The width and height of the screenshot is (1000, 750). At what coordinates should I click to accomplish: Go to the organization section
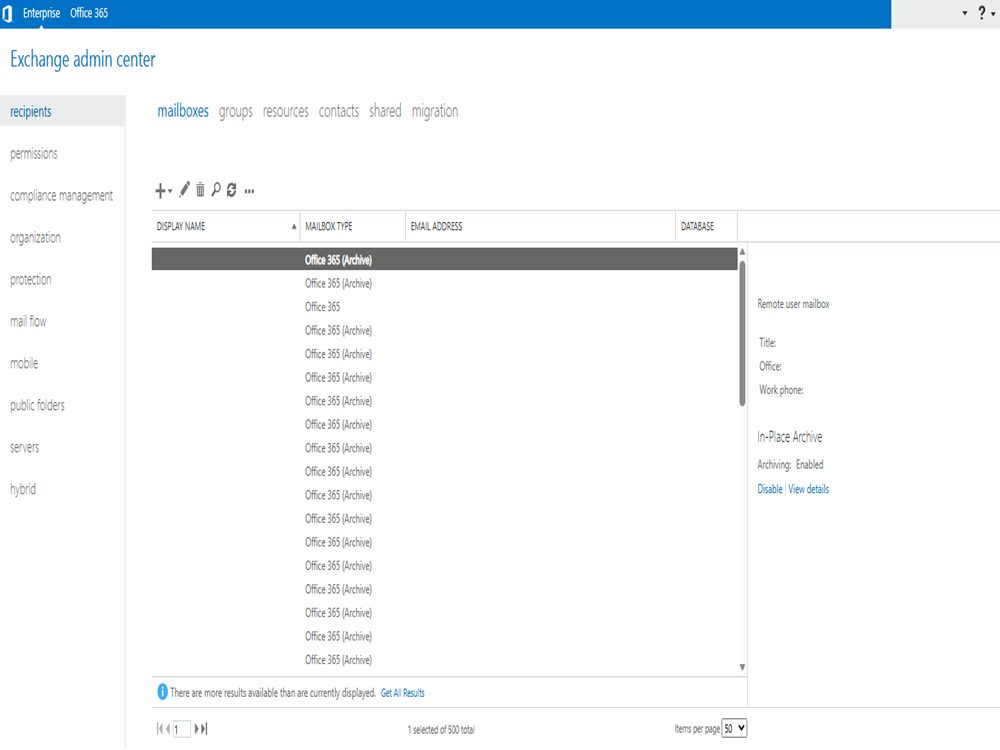tap(36, 238)
